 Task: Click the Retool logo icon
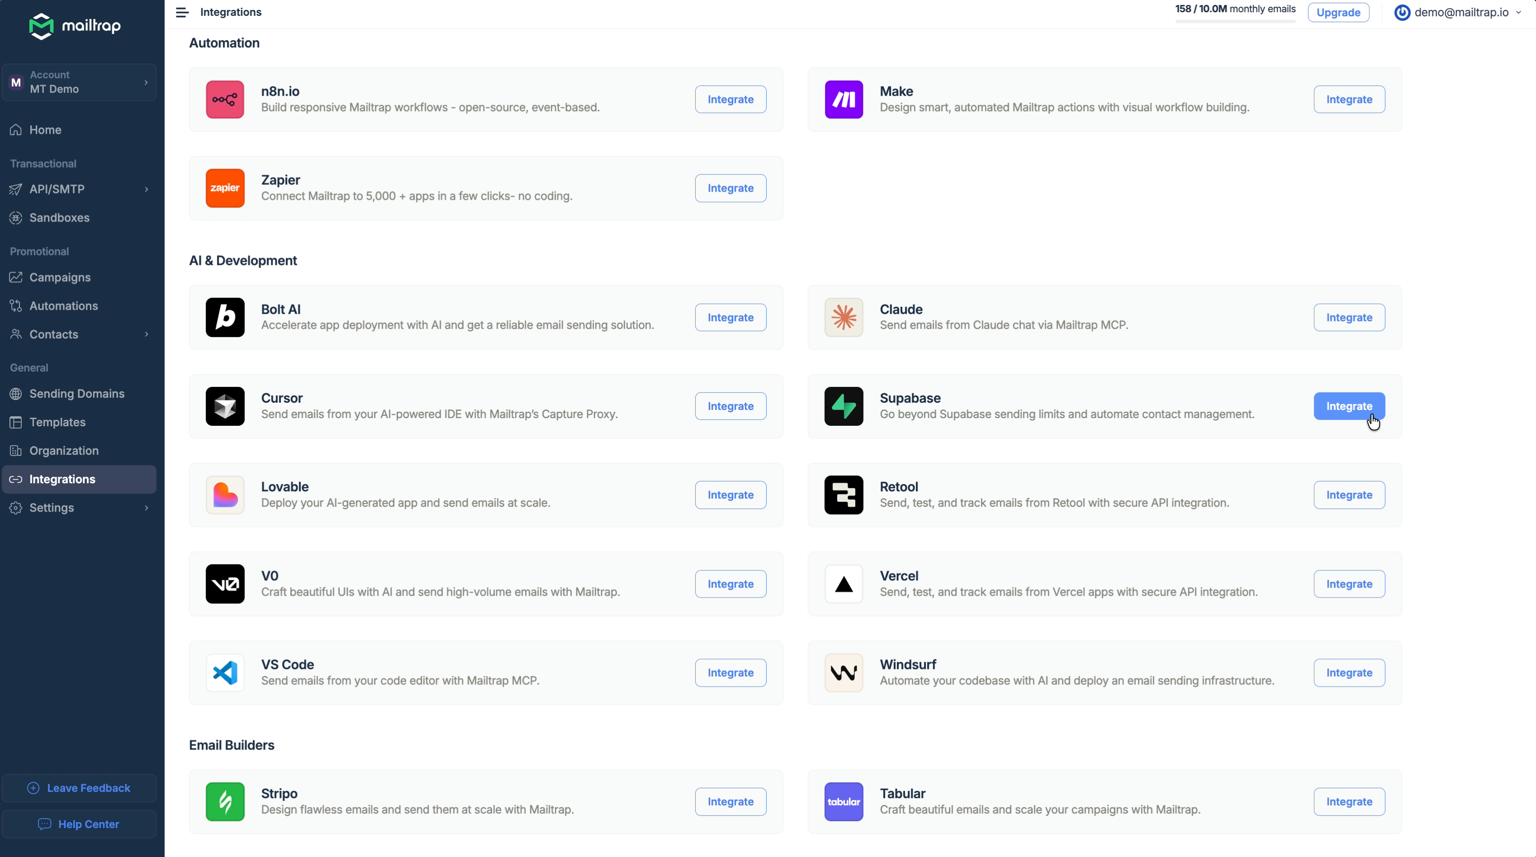[843, 495]
